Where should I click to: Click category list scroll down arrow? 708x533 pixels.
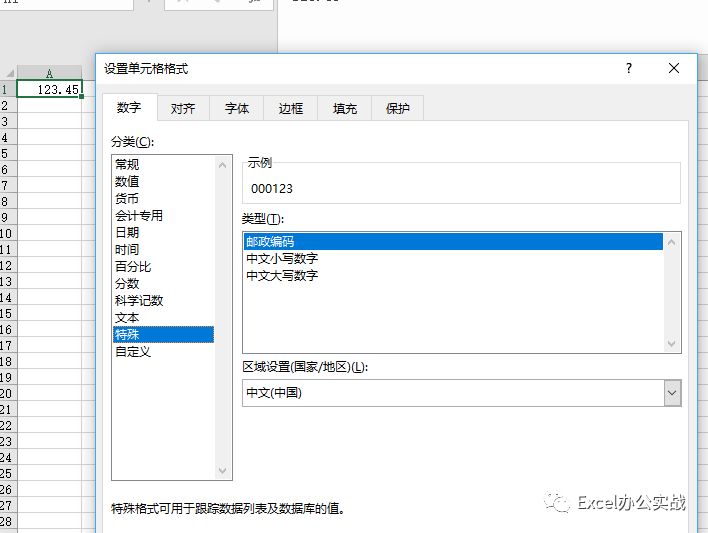(223, 471)
